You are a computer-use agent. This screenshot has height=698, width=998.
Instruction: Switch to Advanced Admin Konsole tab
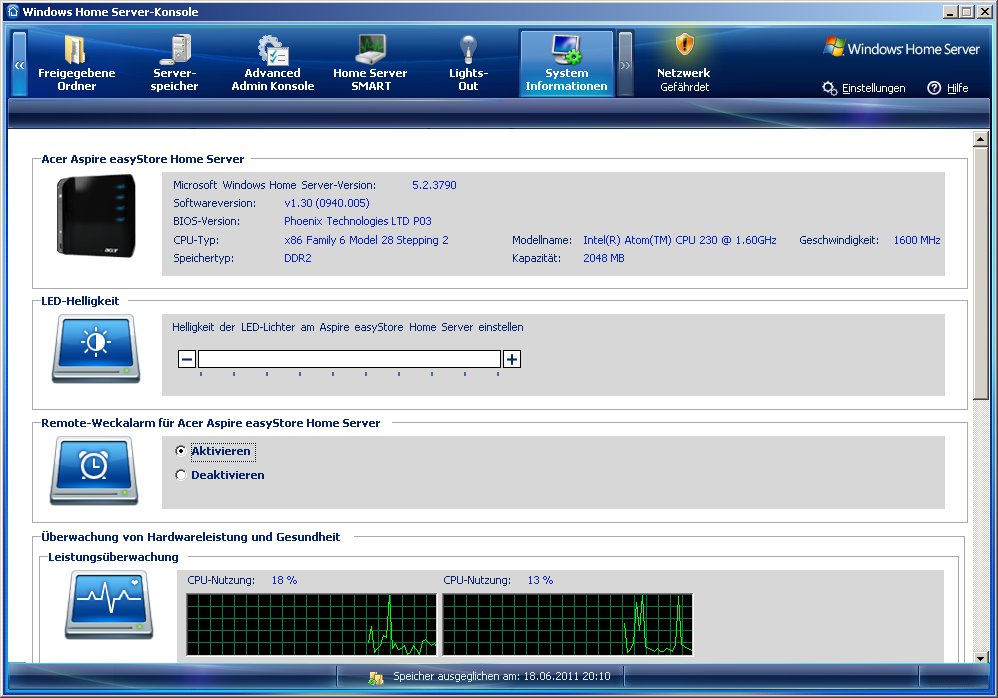272,64
